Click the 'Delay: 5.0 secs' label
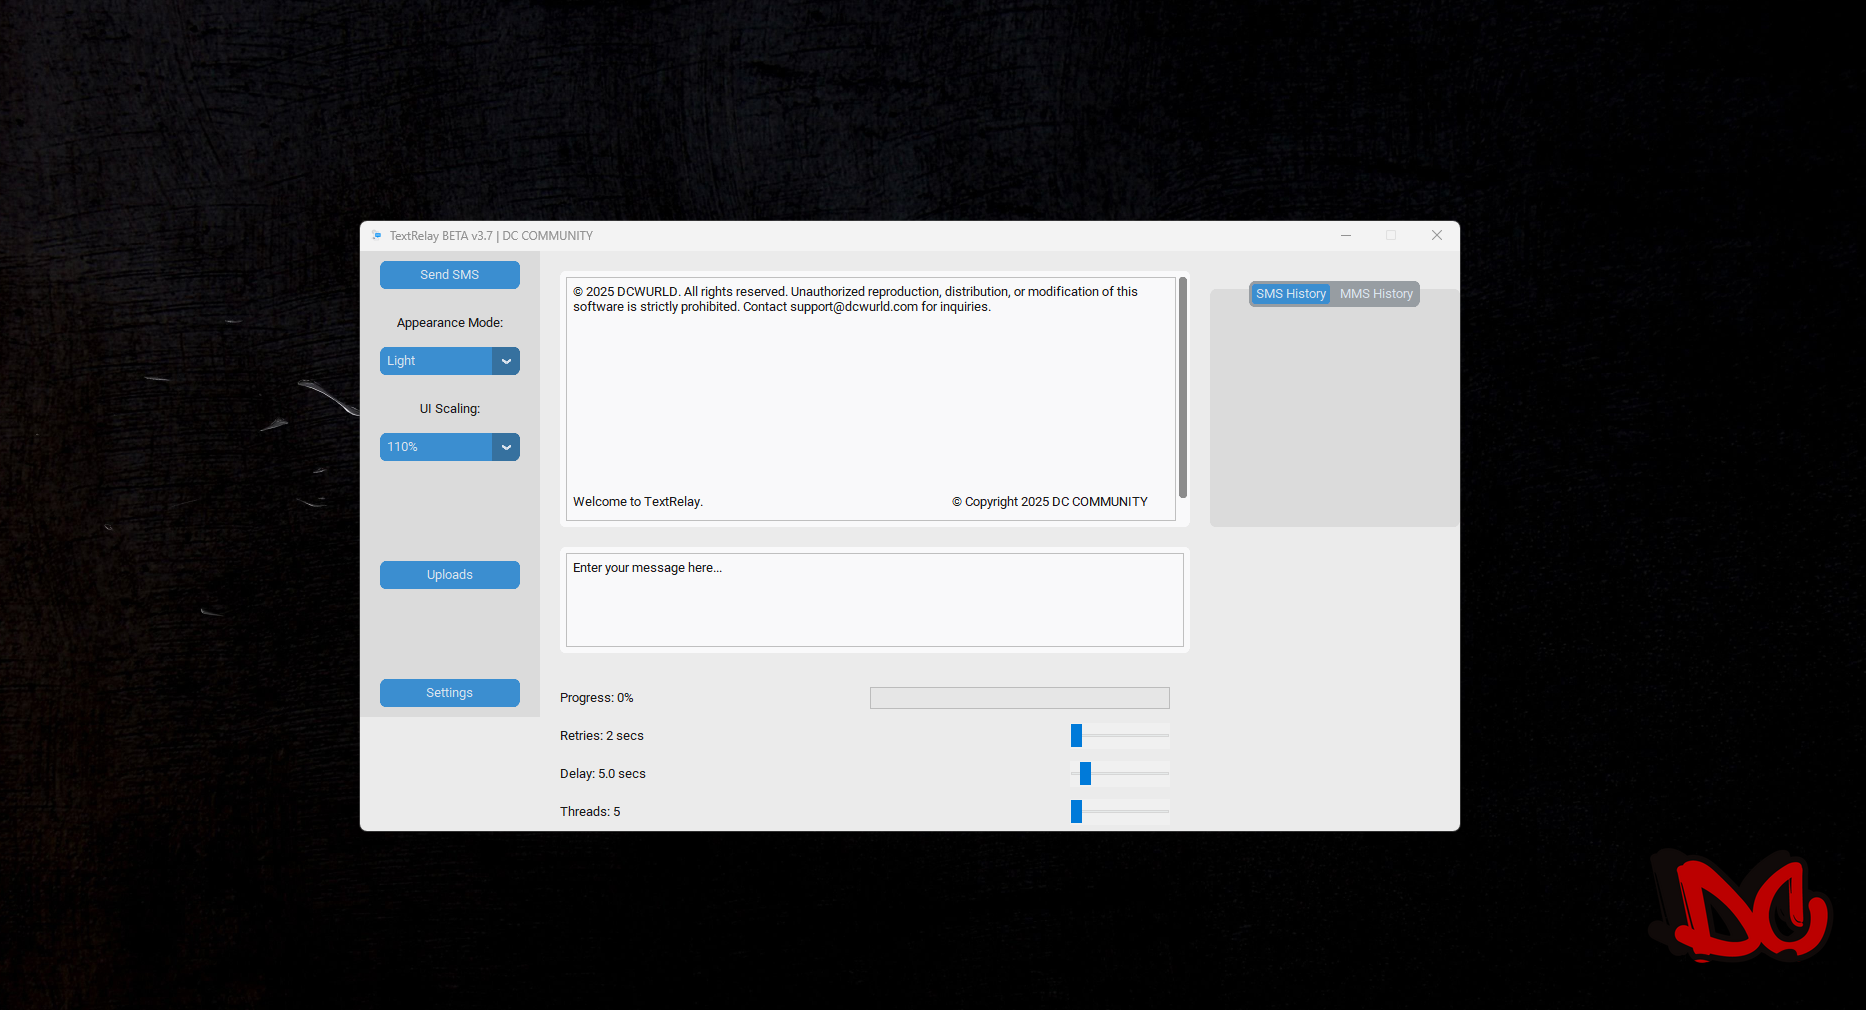This screenshot has height=1010, width=1866. (x=603, y=774)
